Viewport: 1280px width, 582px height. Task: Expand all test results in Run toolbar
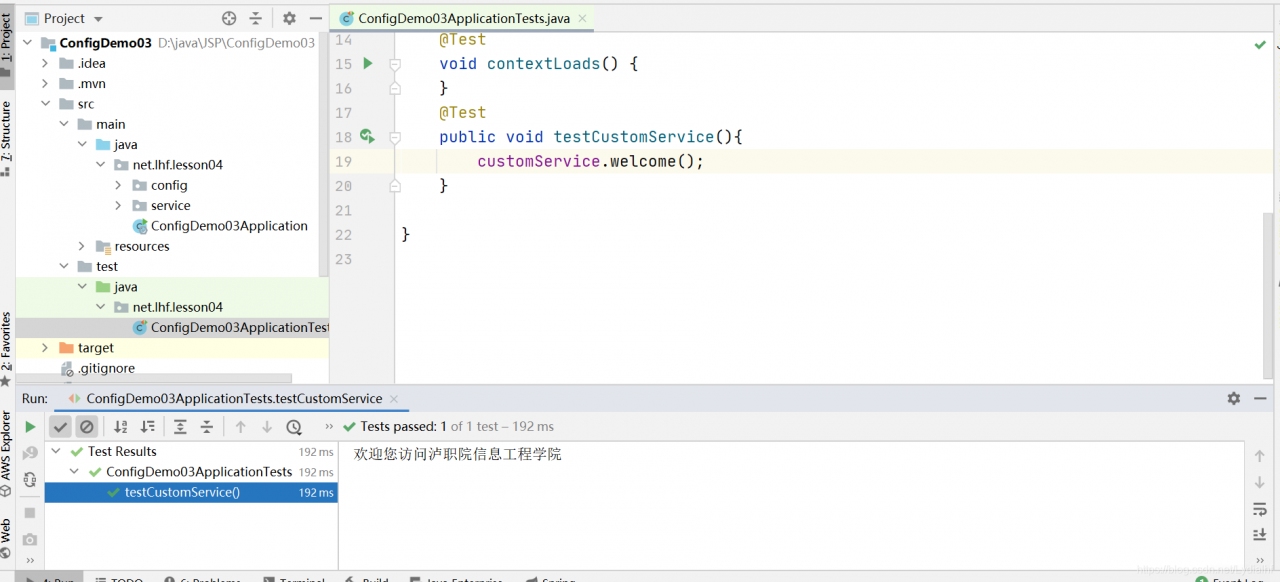pos(180,427)
